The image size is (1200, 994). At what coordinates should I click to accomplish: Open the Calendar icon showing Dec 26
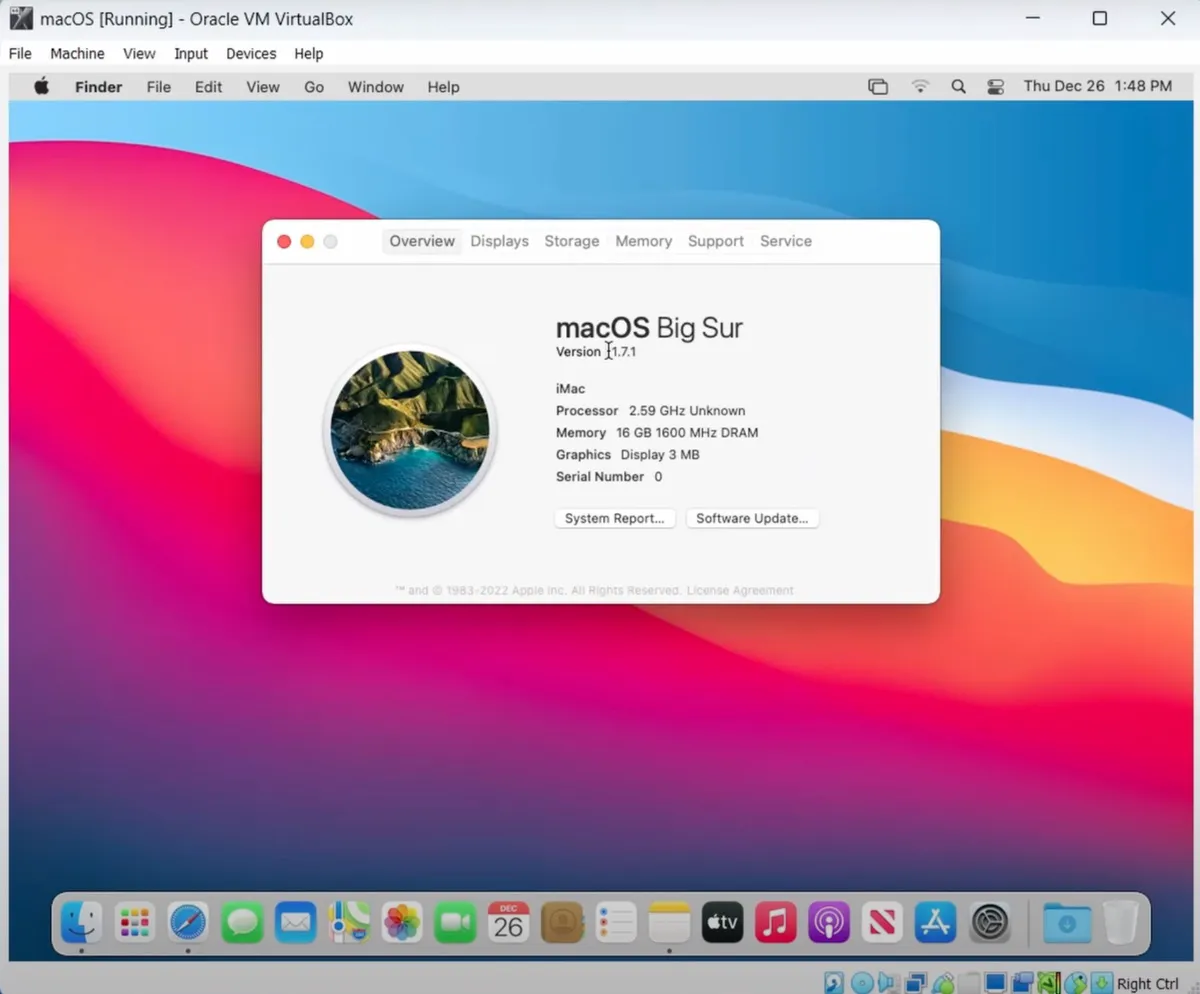click(x=508, y=922)
